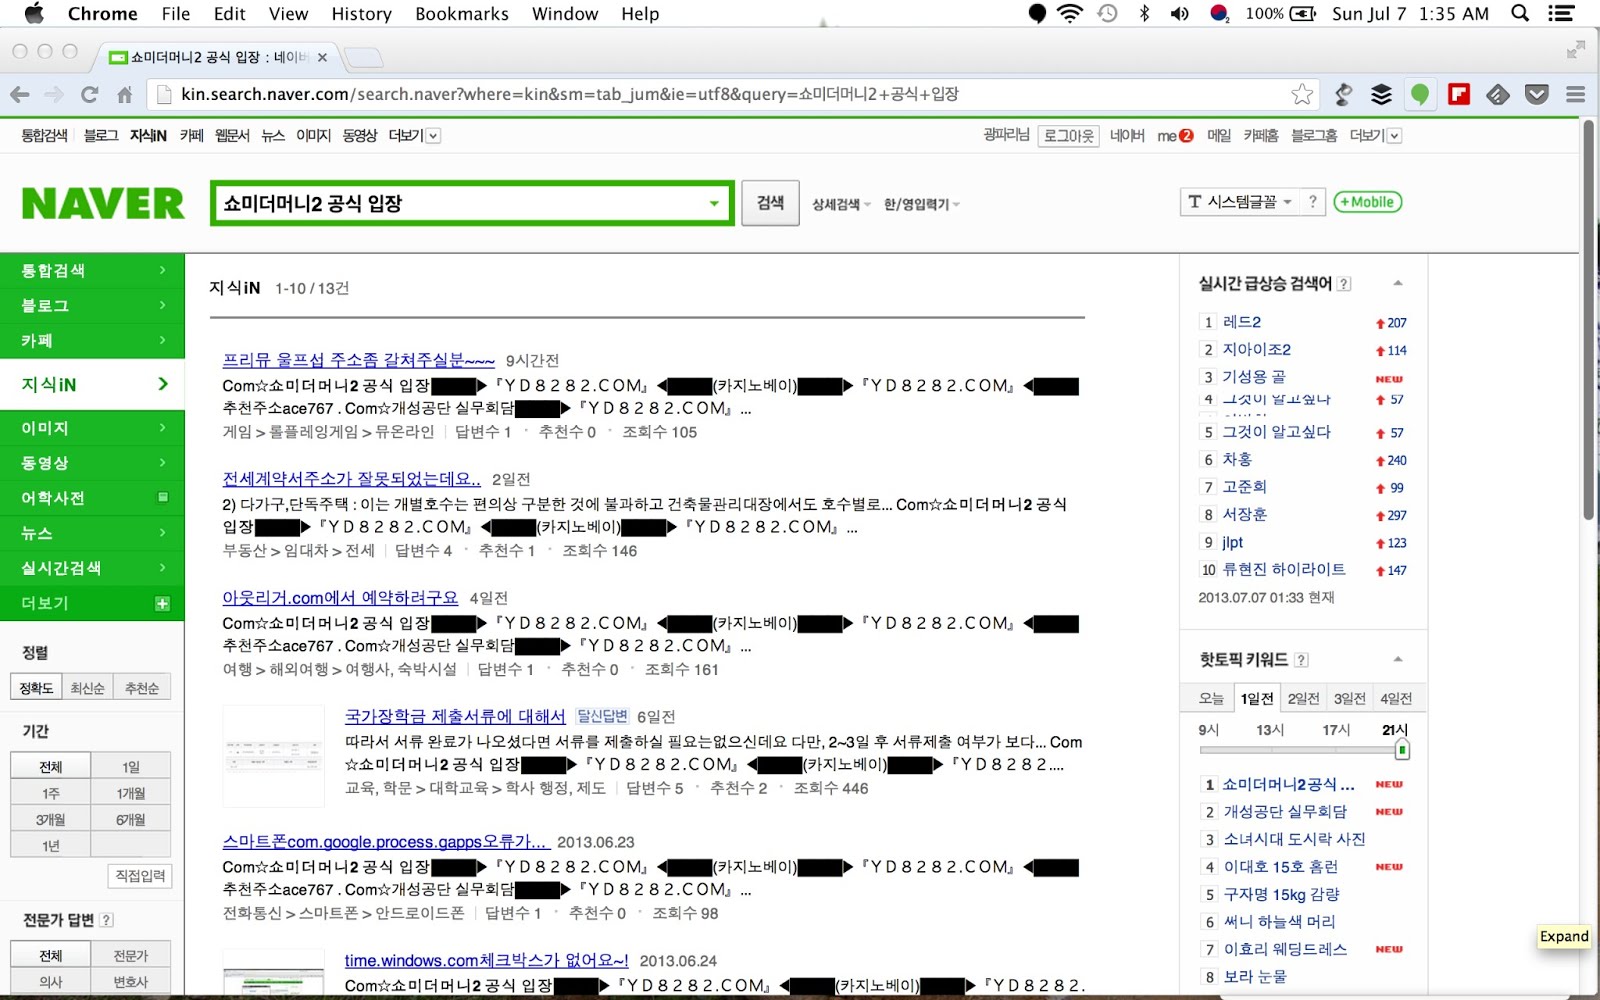Image resolution: width=1600 pixels, height=1000 pixels.
Task: Sort results by 최신순
Action: tap(87, 688)
